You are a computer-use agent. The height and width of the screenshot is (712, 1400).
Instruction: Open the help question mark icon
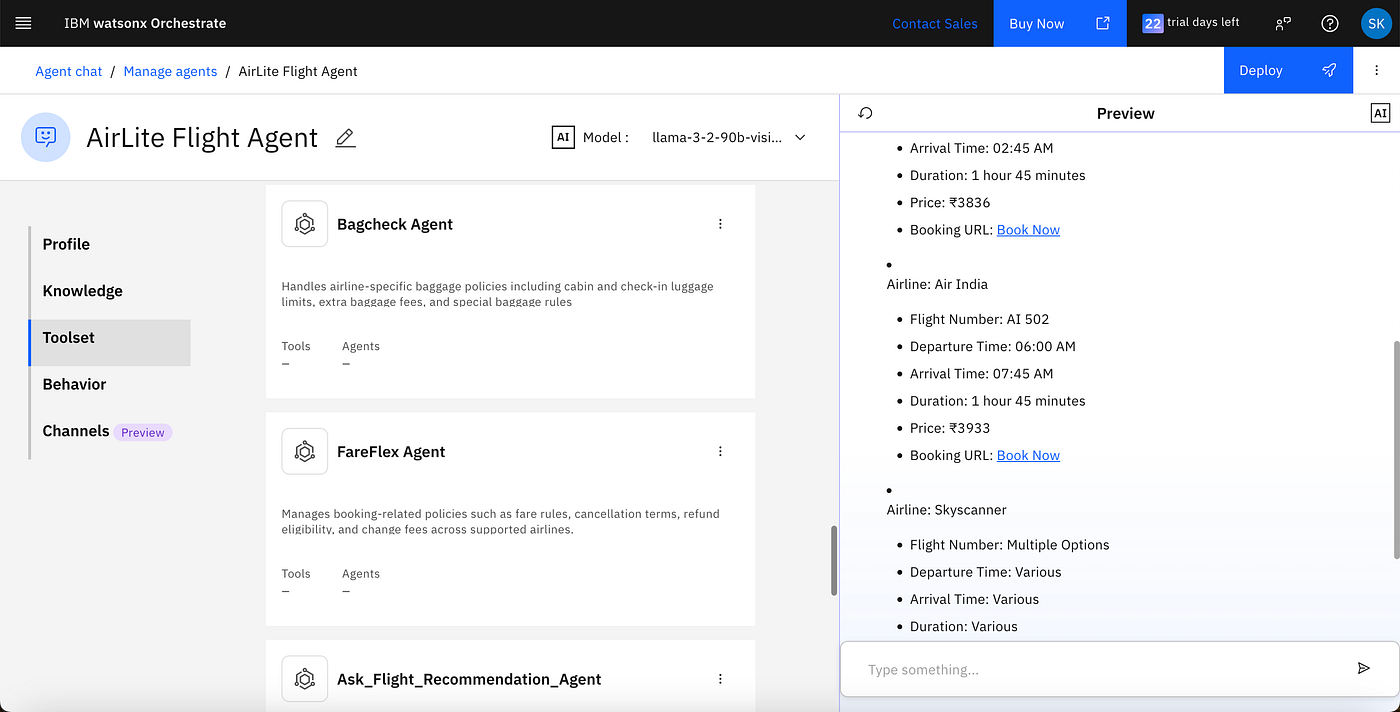(x=1329, y=23)
